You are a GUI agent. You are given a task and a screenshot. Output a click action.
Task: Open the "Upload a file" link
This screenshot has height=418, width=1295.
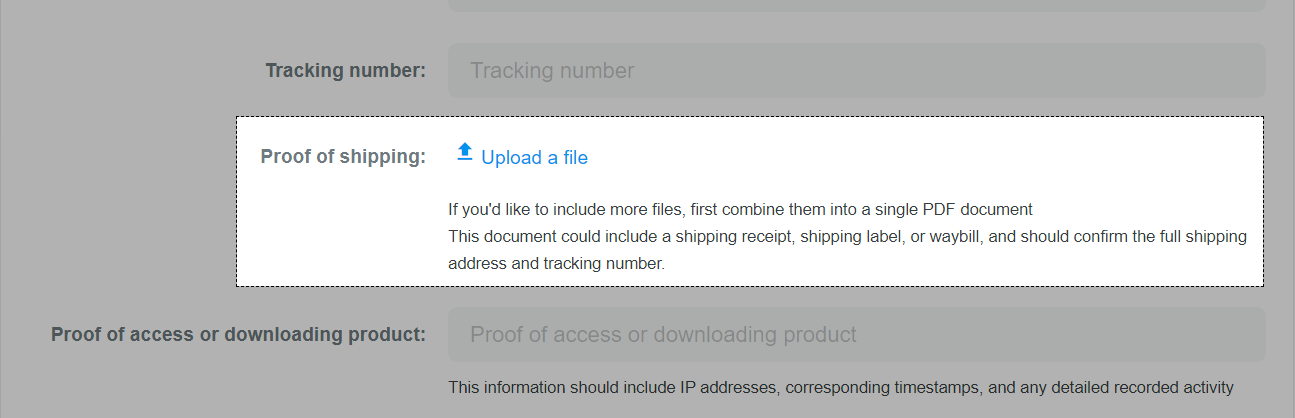click(x=534, y=158)
